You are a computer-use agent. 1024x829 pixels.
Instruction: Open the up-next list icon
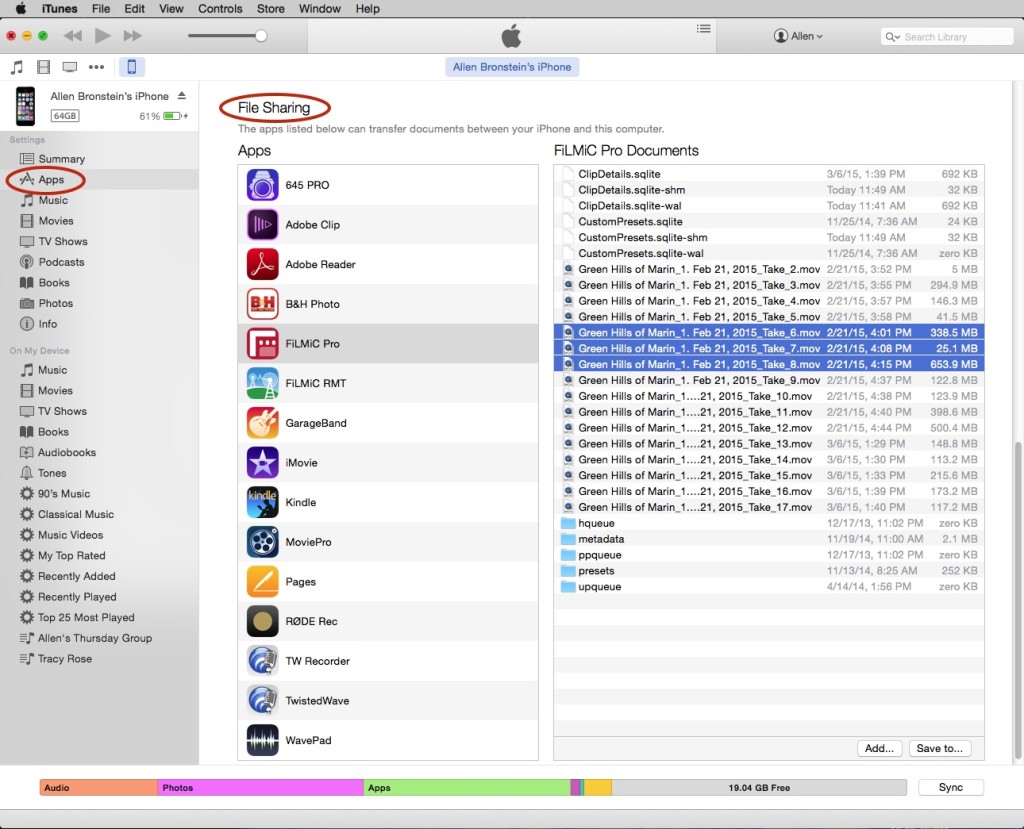tap(703, 29)
